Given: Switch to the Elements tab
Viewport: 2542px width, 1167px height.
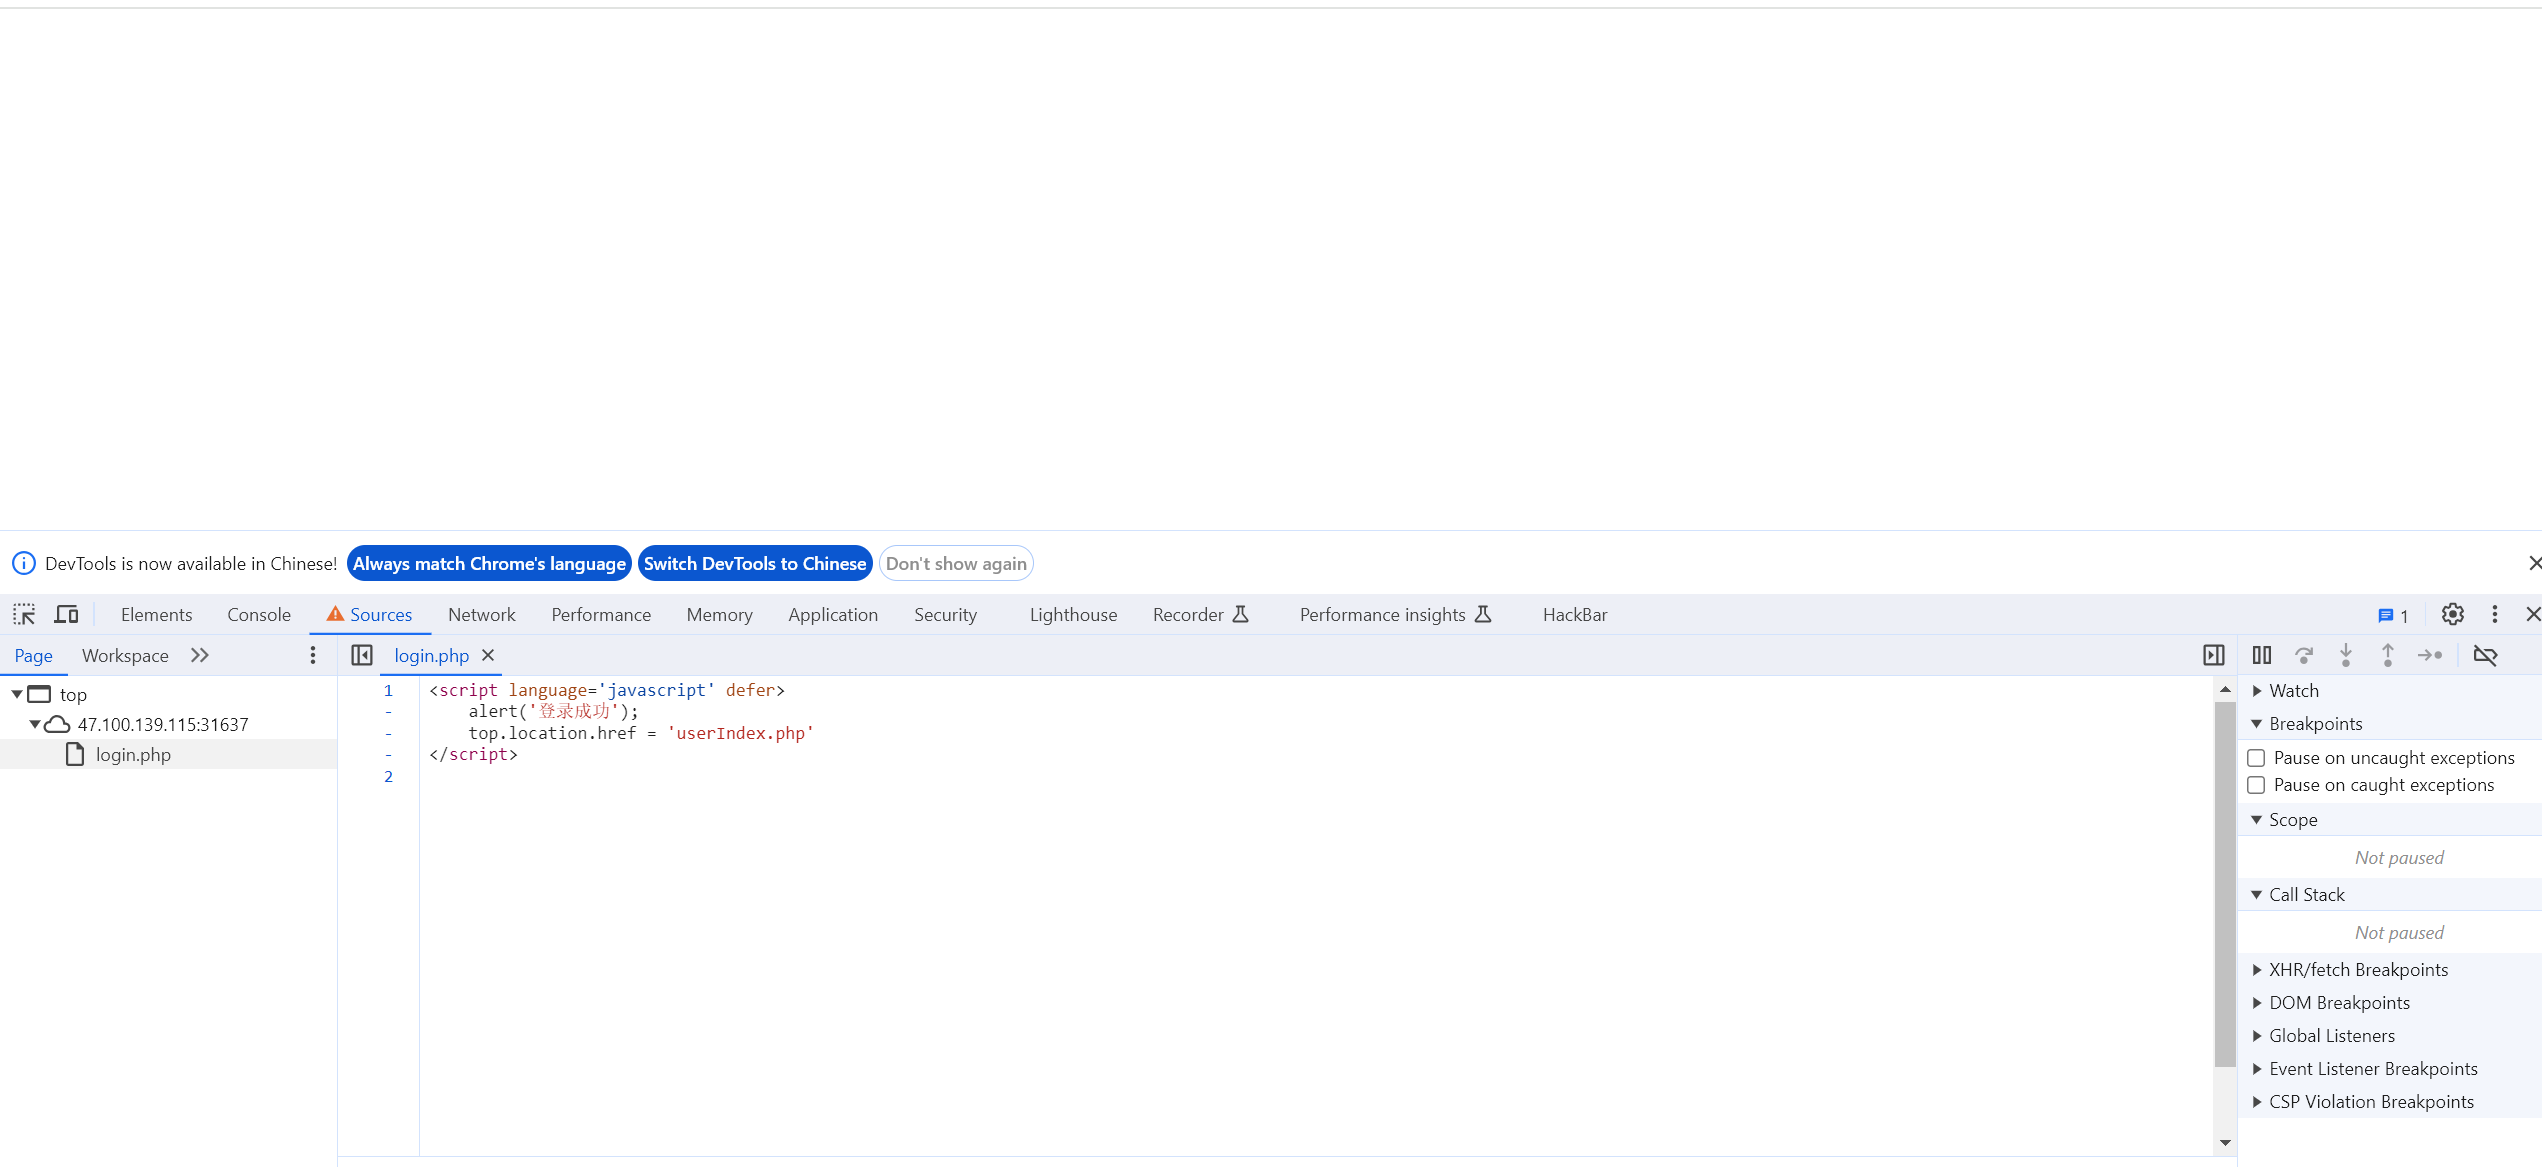Looking at the screenshot, I should (157, 615).
